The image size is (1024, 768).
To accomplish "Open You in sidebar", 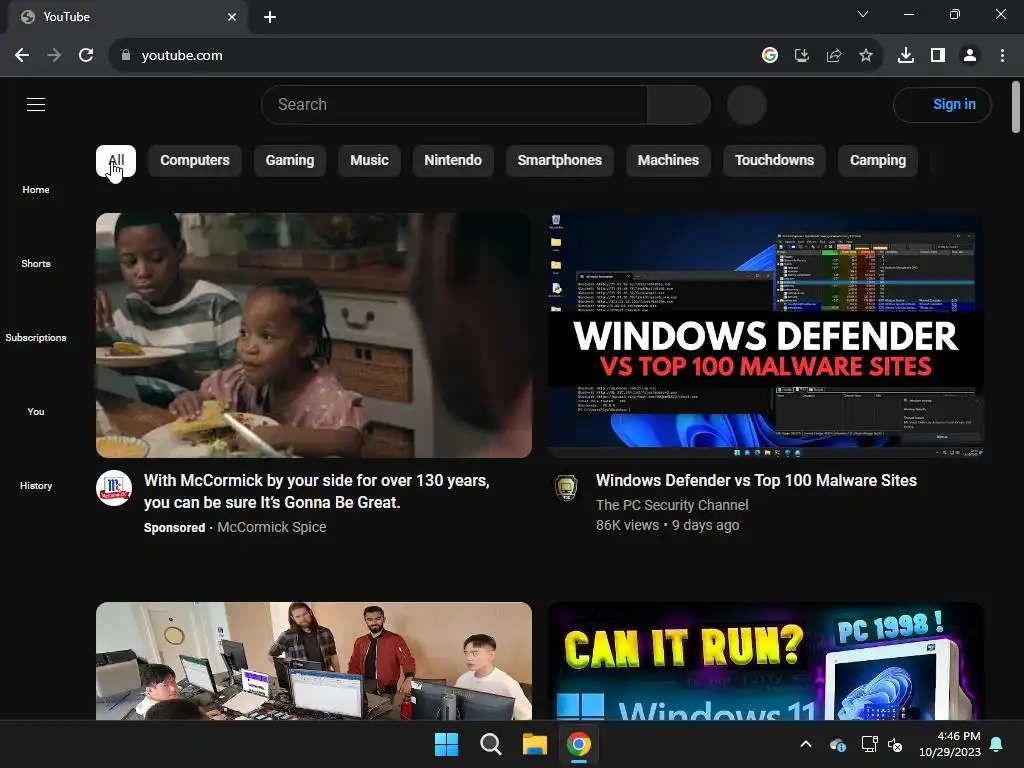I will (x=36, y=411).
